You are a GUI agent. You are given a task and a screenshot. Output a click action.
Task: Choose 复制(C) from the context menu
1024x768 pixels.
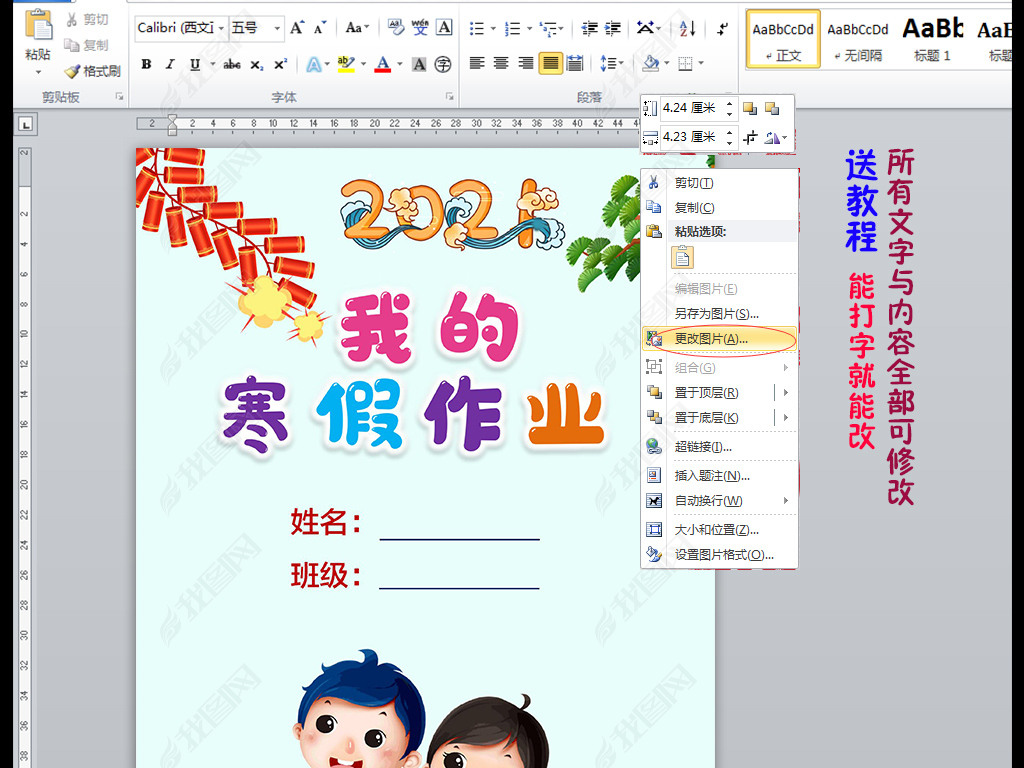click(719, 208)
